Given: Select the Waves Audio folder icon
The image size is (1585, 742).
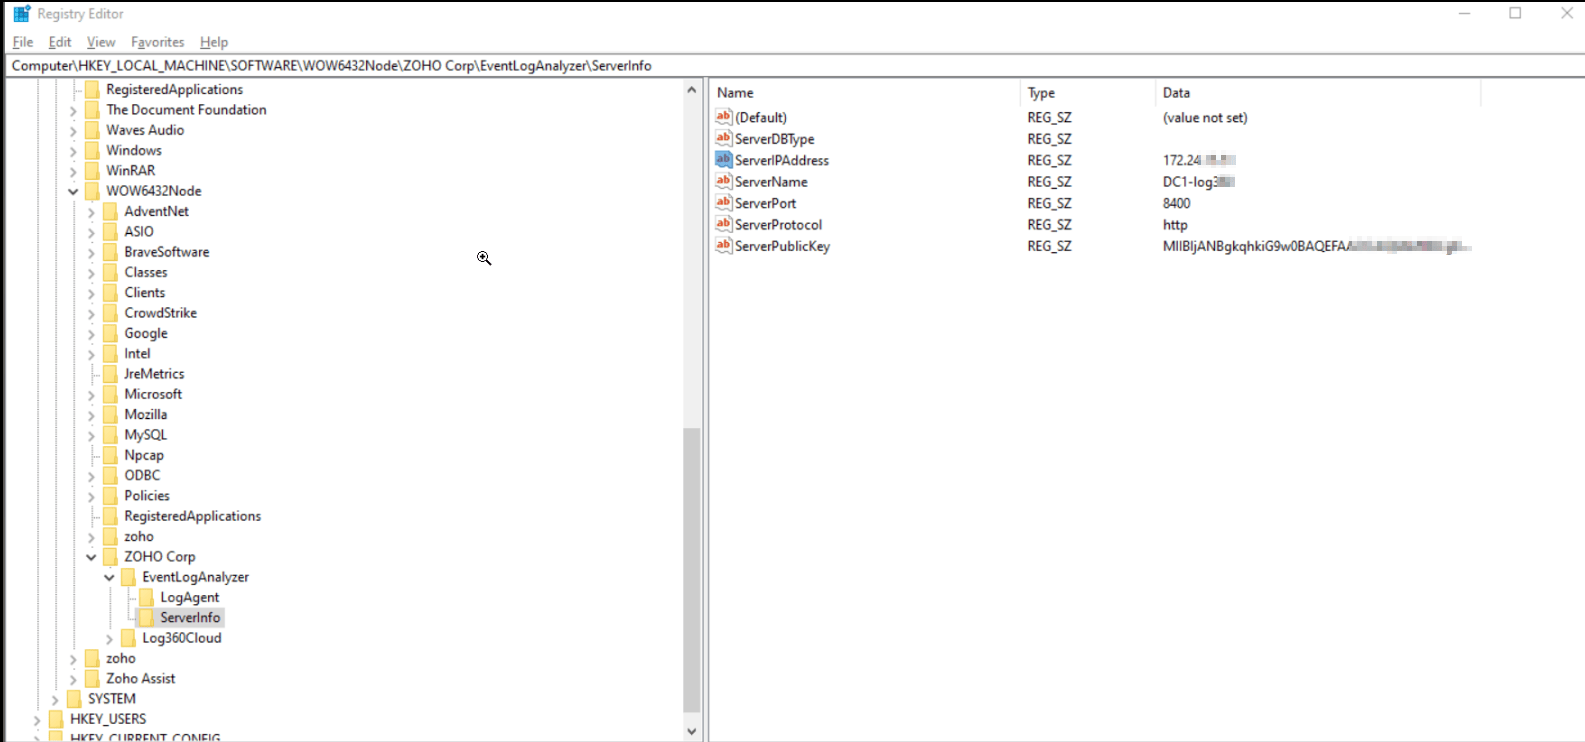Looking at the screenshot, I should 93,130.
